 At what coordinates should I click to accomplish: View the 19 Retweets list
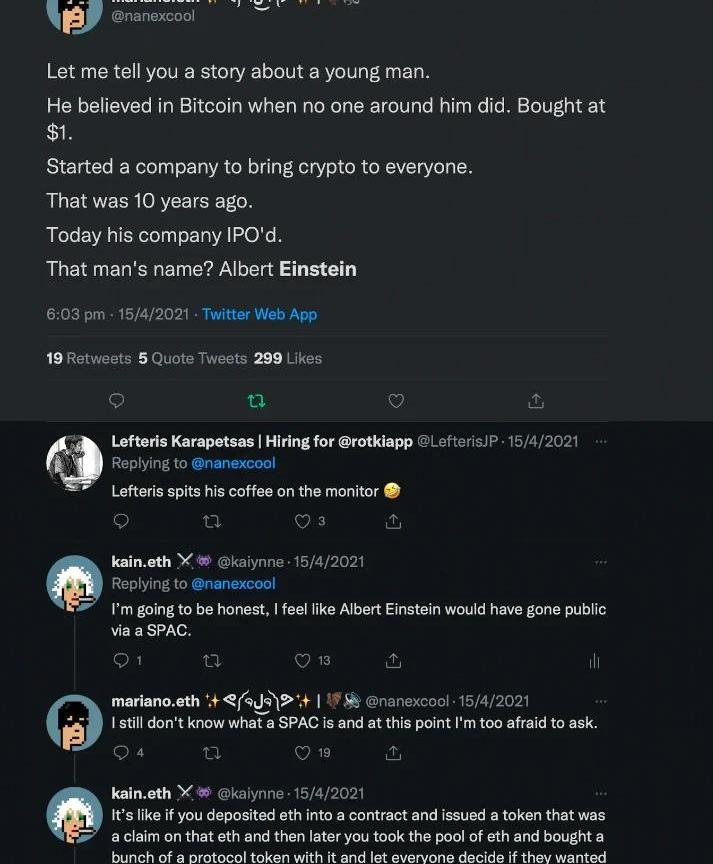[x=88, y=358]
